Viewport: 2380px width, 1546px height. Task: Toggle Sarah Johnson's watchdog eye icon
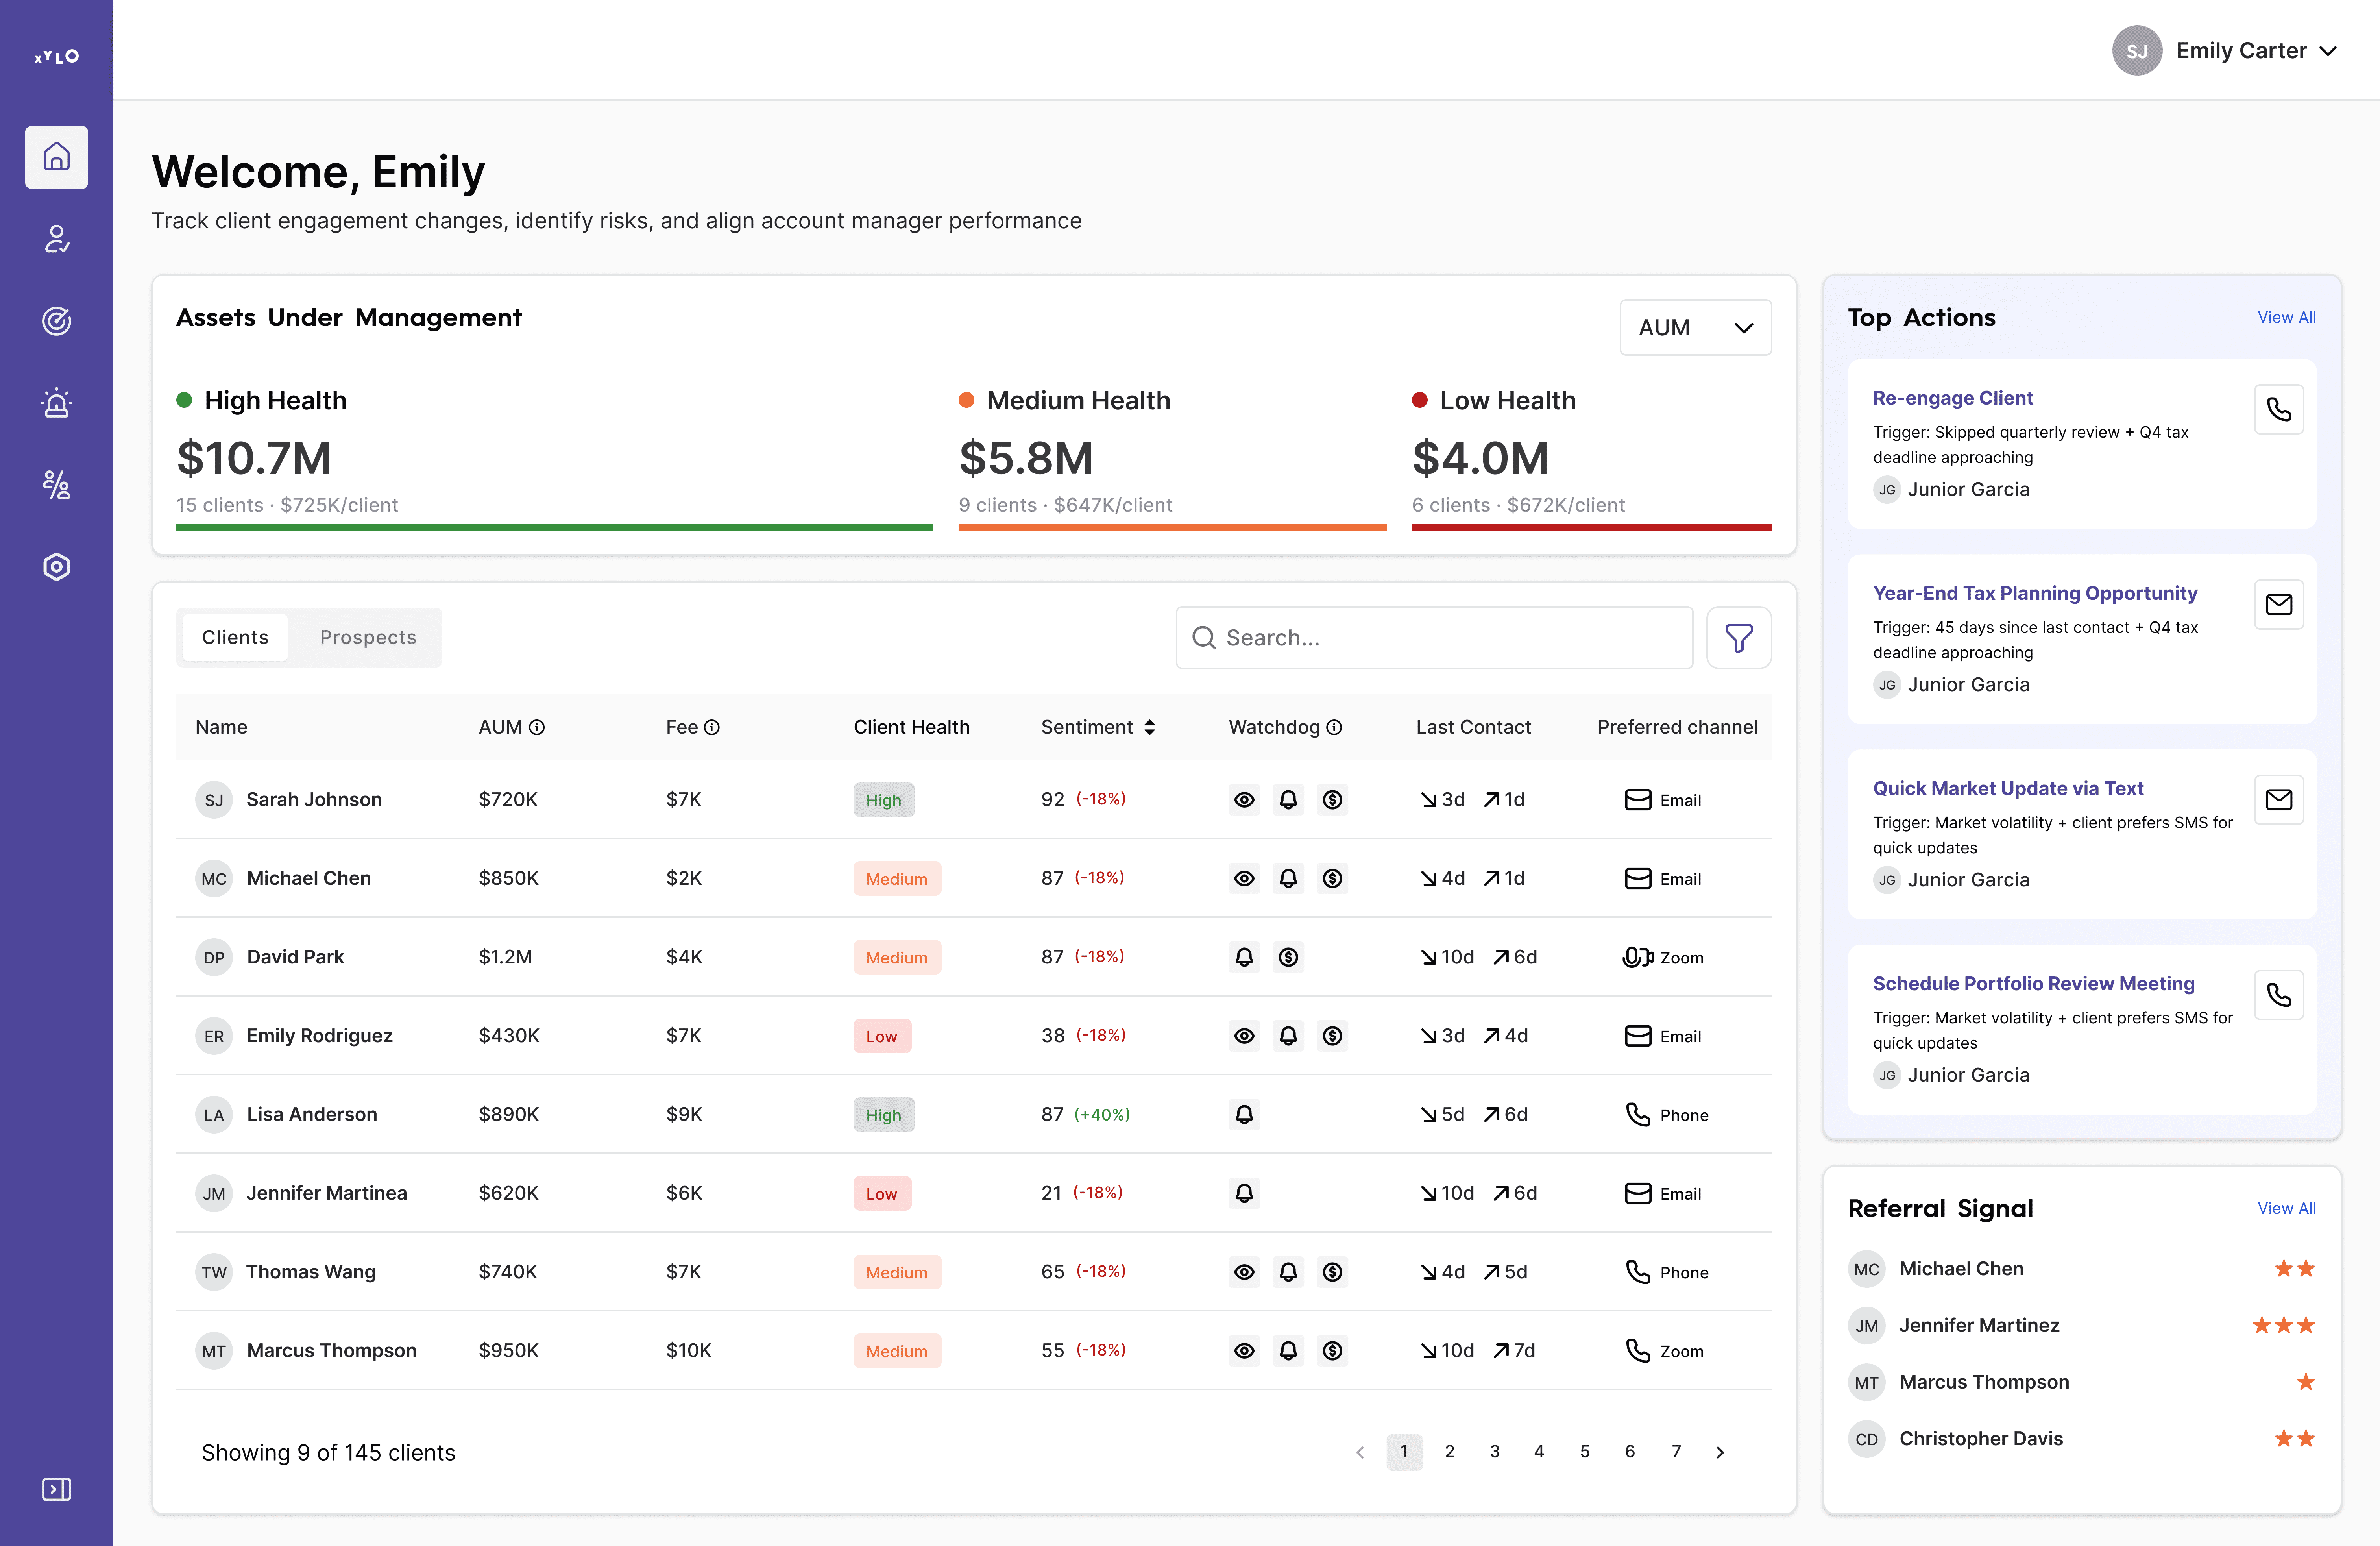pyautogui.click(x=1243, y=799)
